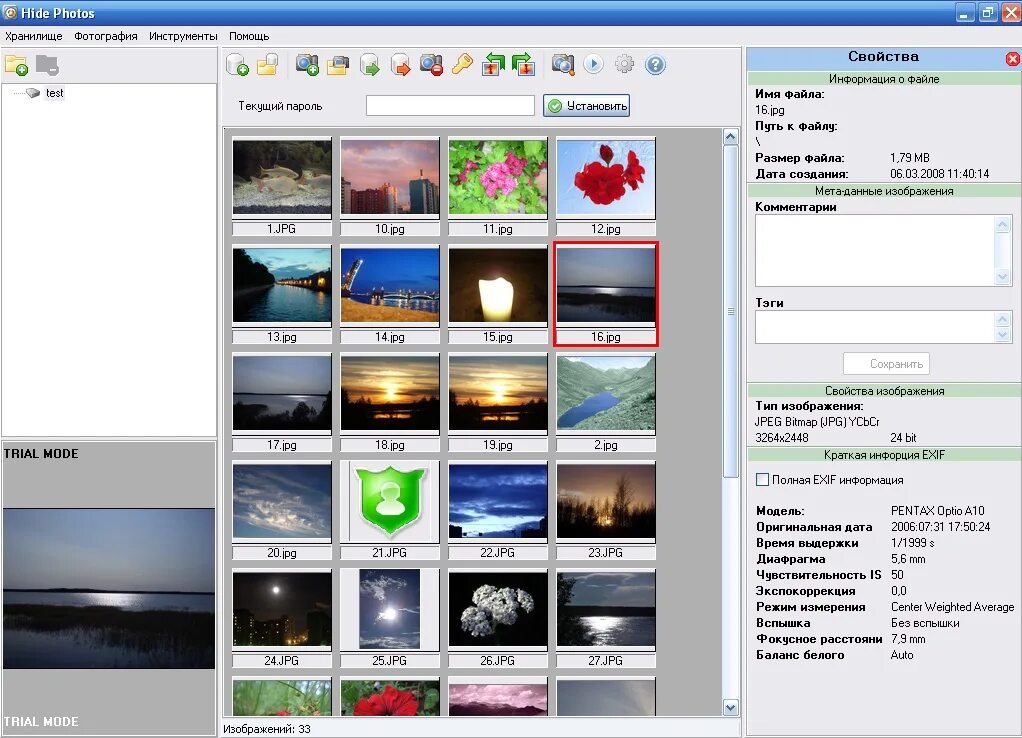
Task: Add photo using camera plus icon
Action: click(x=306, y=65)
